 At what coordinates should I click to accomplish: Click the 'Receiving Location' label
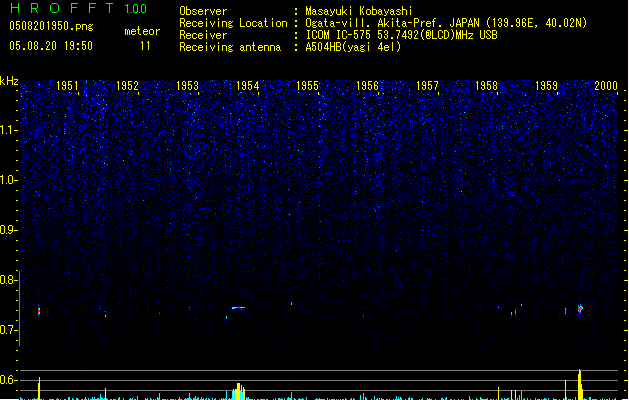click(x=233, y=23)
